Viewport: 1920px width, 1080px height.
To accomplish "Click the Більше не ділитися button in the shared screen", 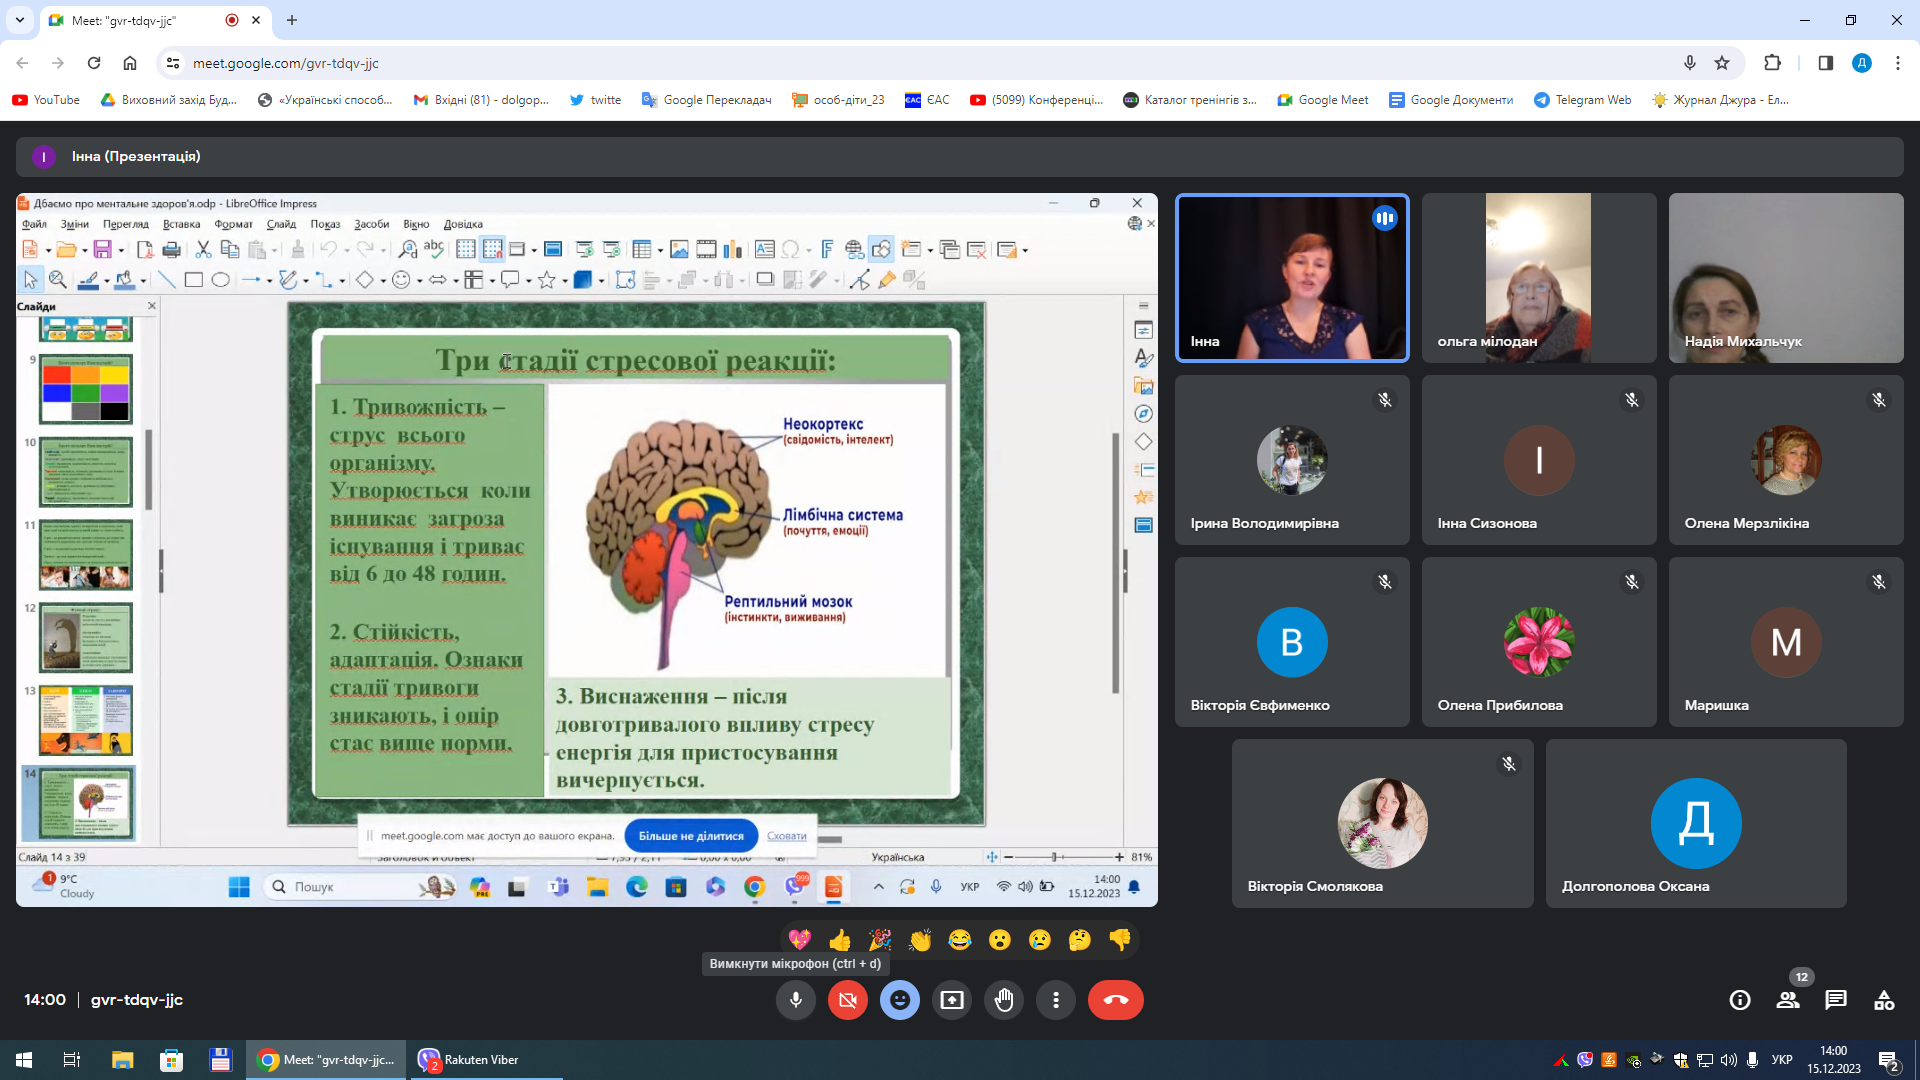I will click(691, 836).
